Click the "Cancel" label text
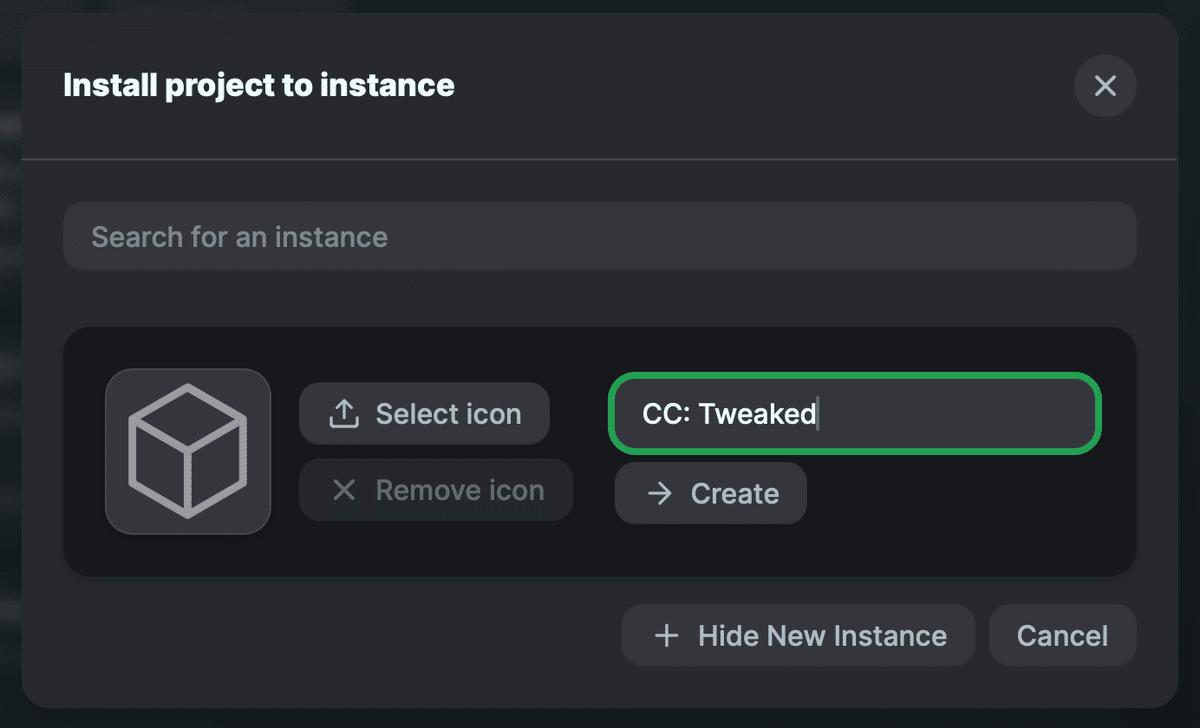This screenshot has height=728, width=1200. click(x=1062, y=636)
